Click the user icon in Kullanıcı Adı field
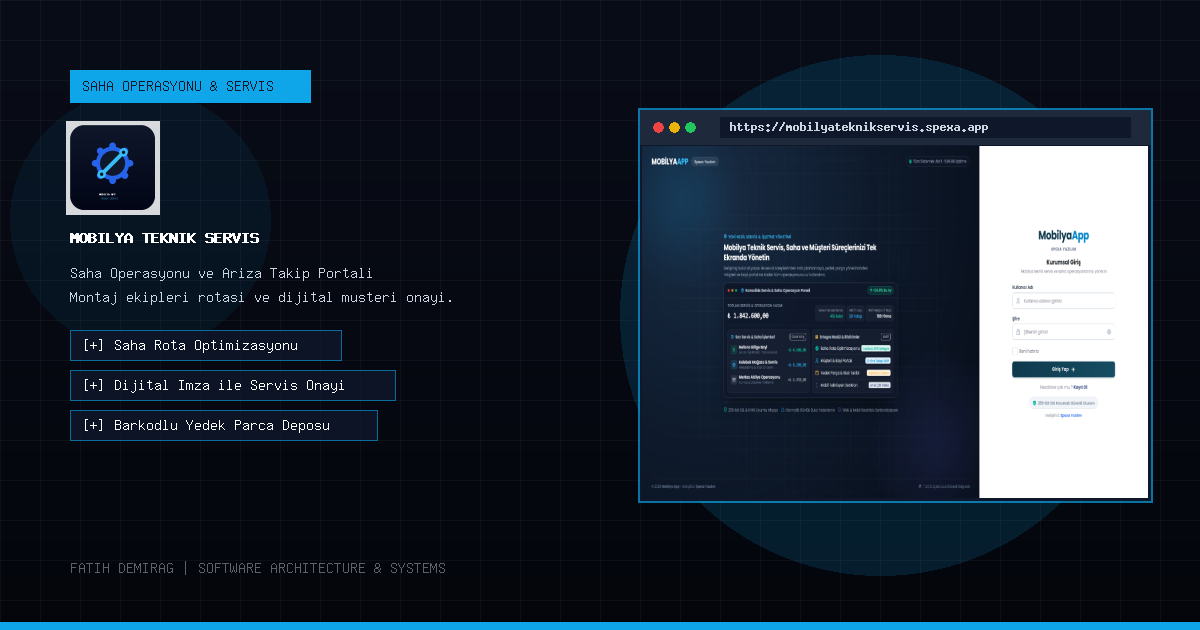Viewport: 1200px width, 630px height. click(x=1018, y=301)
